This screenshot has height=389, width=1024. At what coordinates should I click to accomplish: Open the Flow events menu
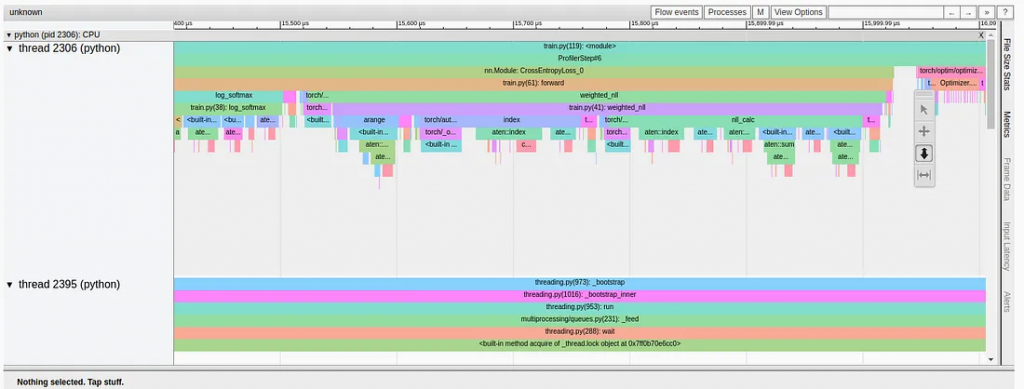[677, 12]
